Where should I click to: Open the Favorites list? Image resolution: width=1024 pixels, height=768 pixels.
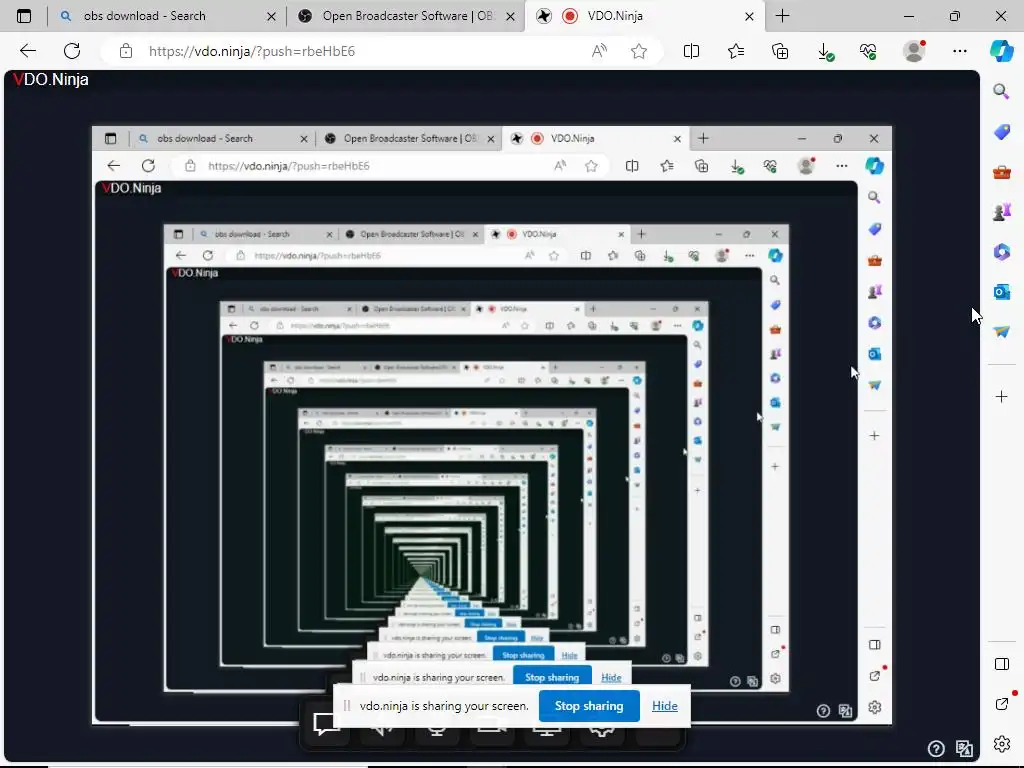tap(736, 51)
